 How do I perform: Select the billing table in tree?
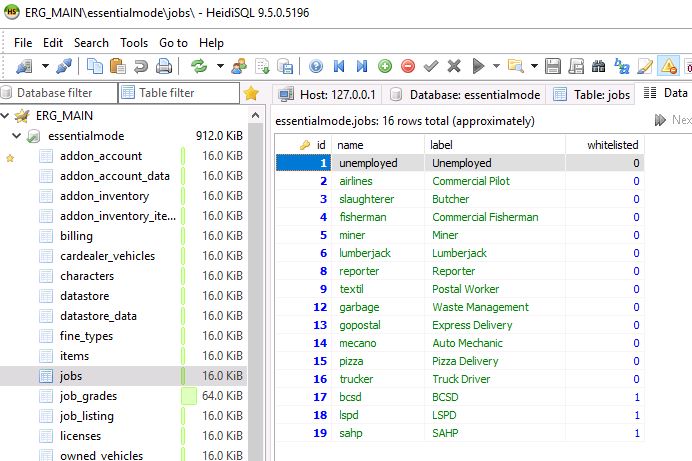point(76,236)
